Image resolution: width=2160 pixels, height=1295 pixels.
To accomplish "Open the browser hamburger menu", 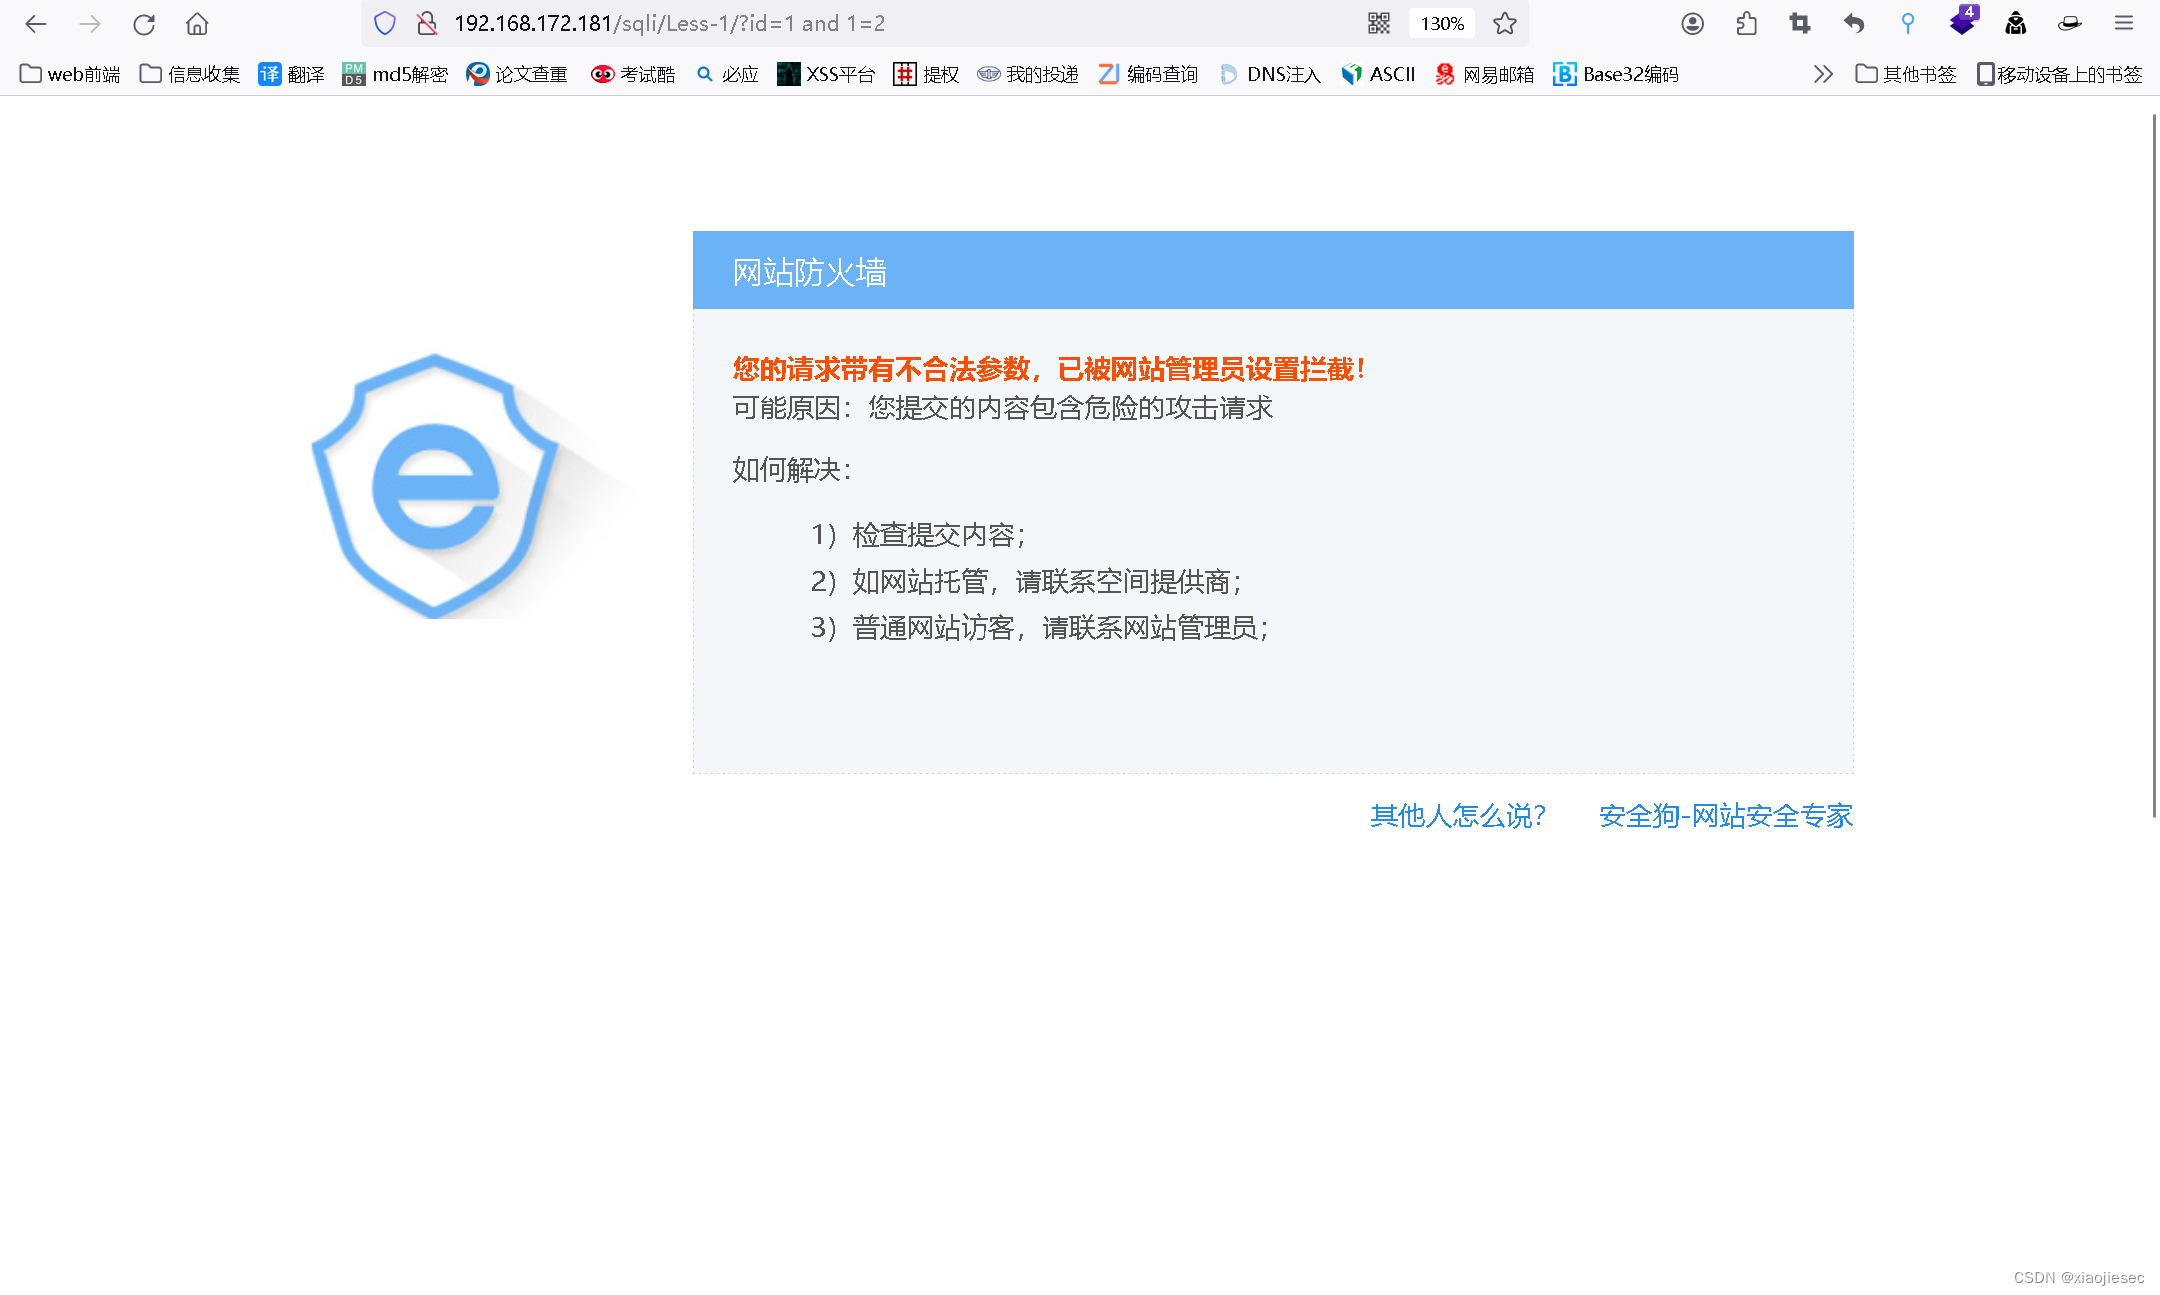I will point(2124,24).
